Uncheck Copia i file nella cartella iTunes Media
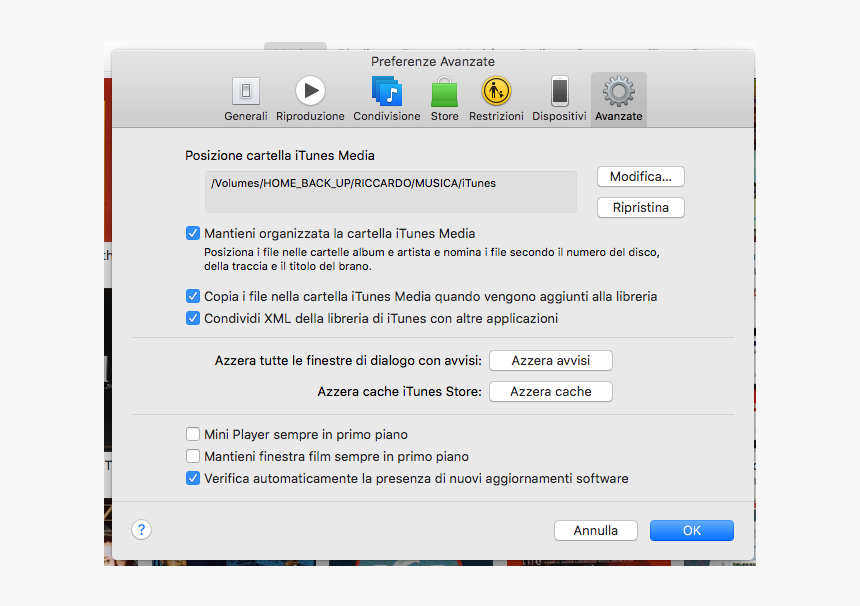Viewport: 860px width, 606px height. pyautogui.click(x=192, y=296)
